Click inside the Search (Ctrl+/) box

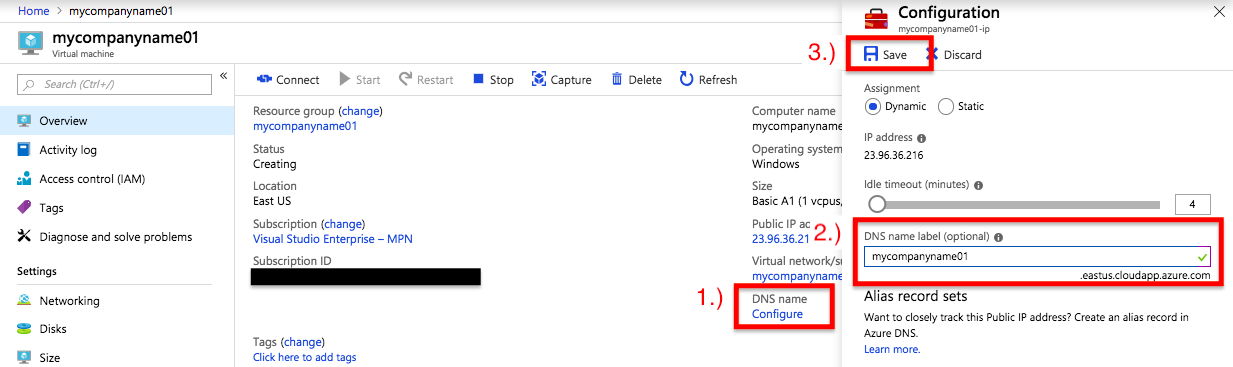[113, 84]
